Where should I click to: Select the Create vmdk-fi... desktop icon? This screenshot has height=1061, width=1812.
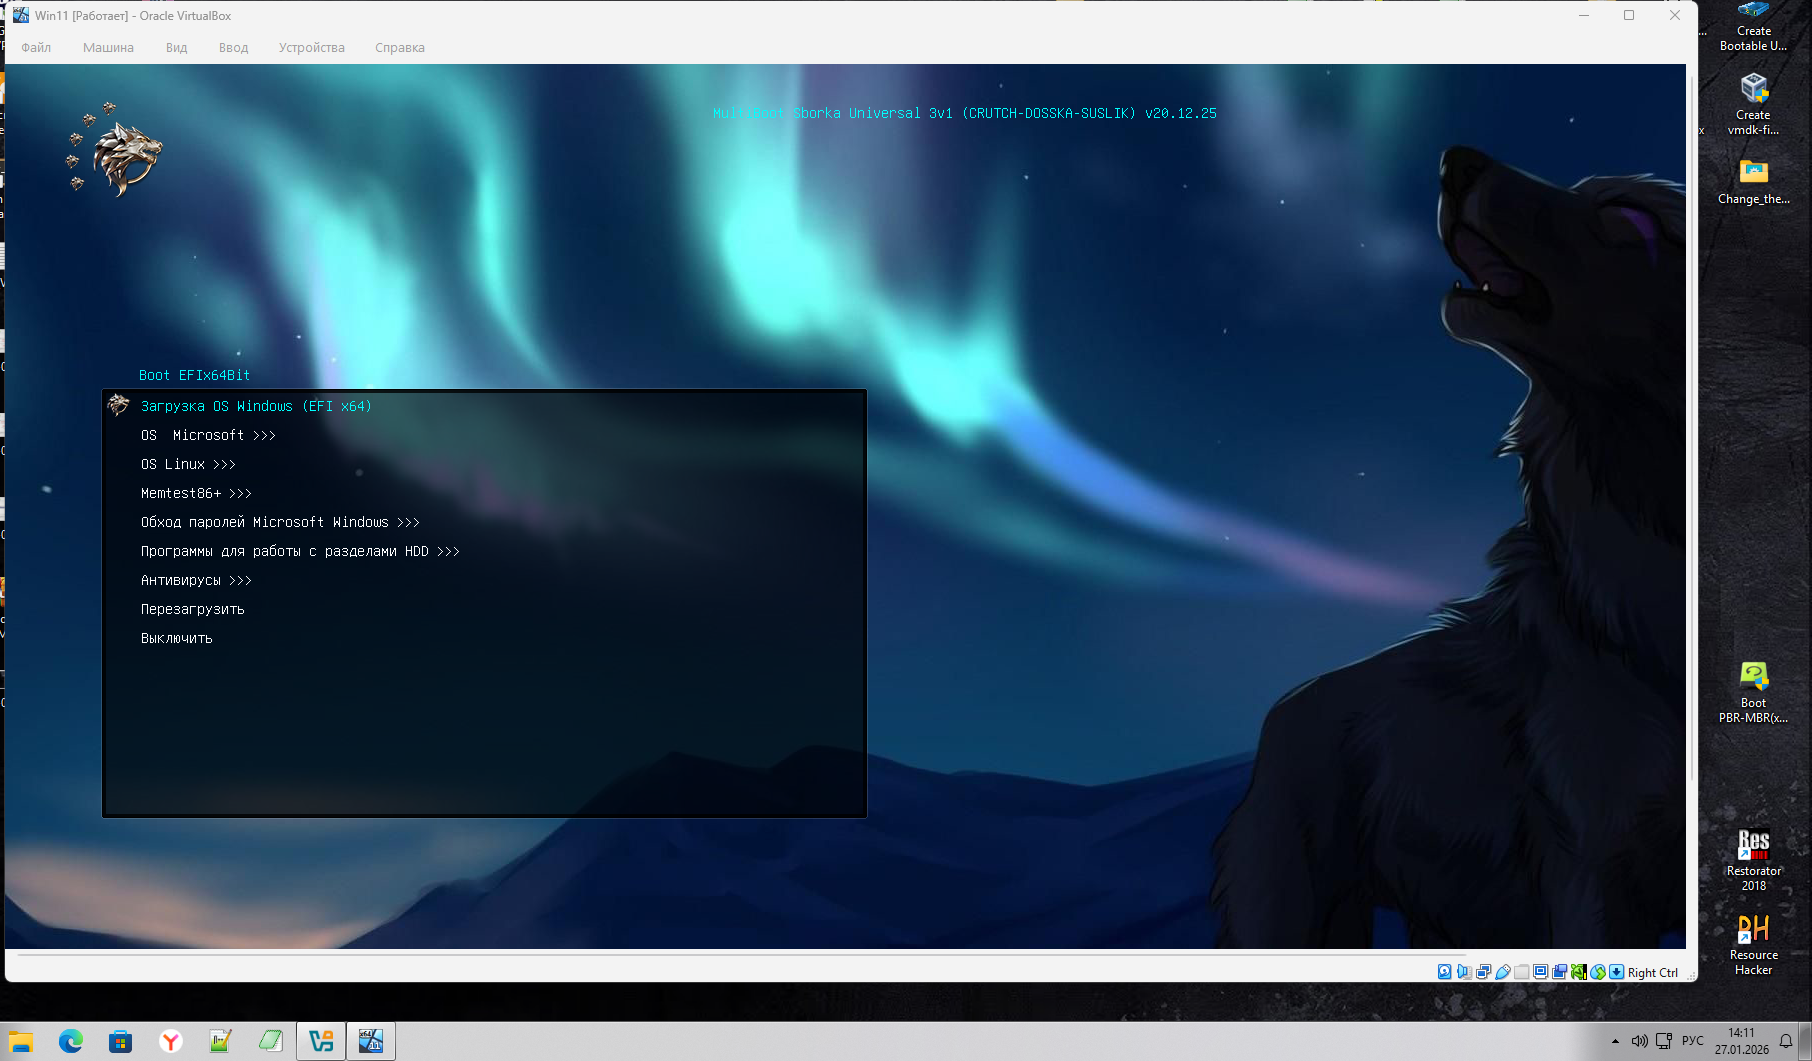point(1753,104)
